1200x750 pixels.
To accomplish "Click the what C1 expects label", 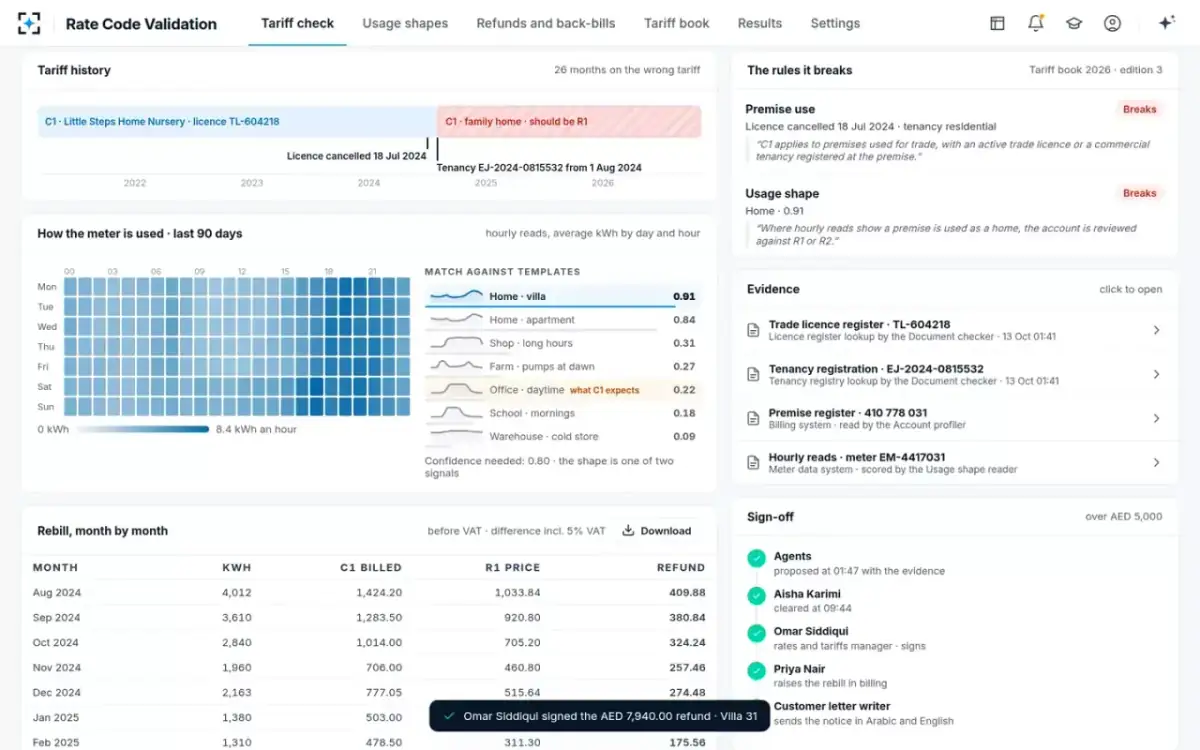I will click(x=605, y=390).
